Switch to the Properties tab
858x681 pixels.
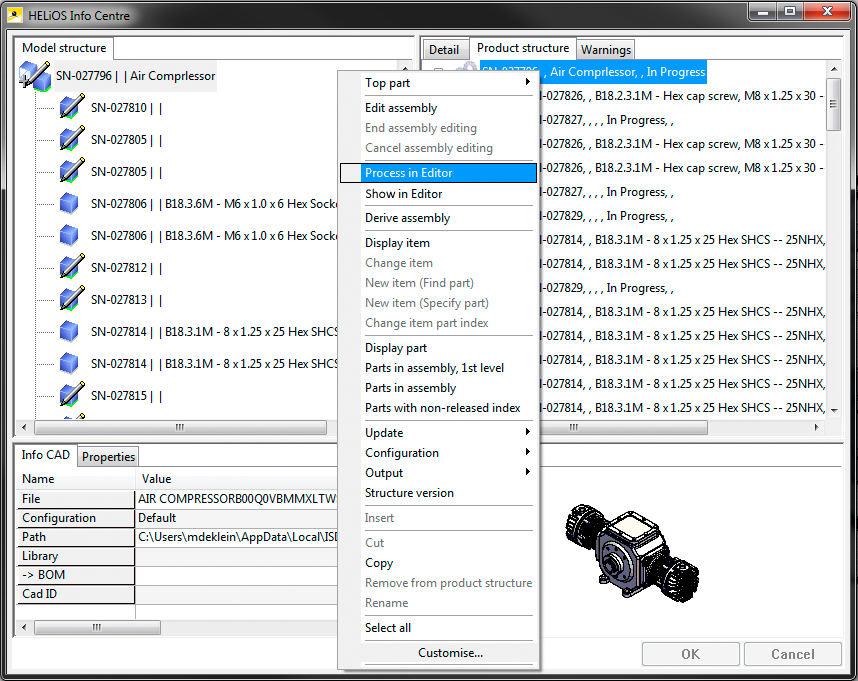108,457
